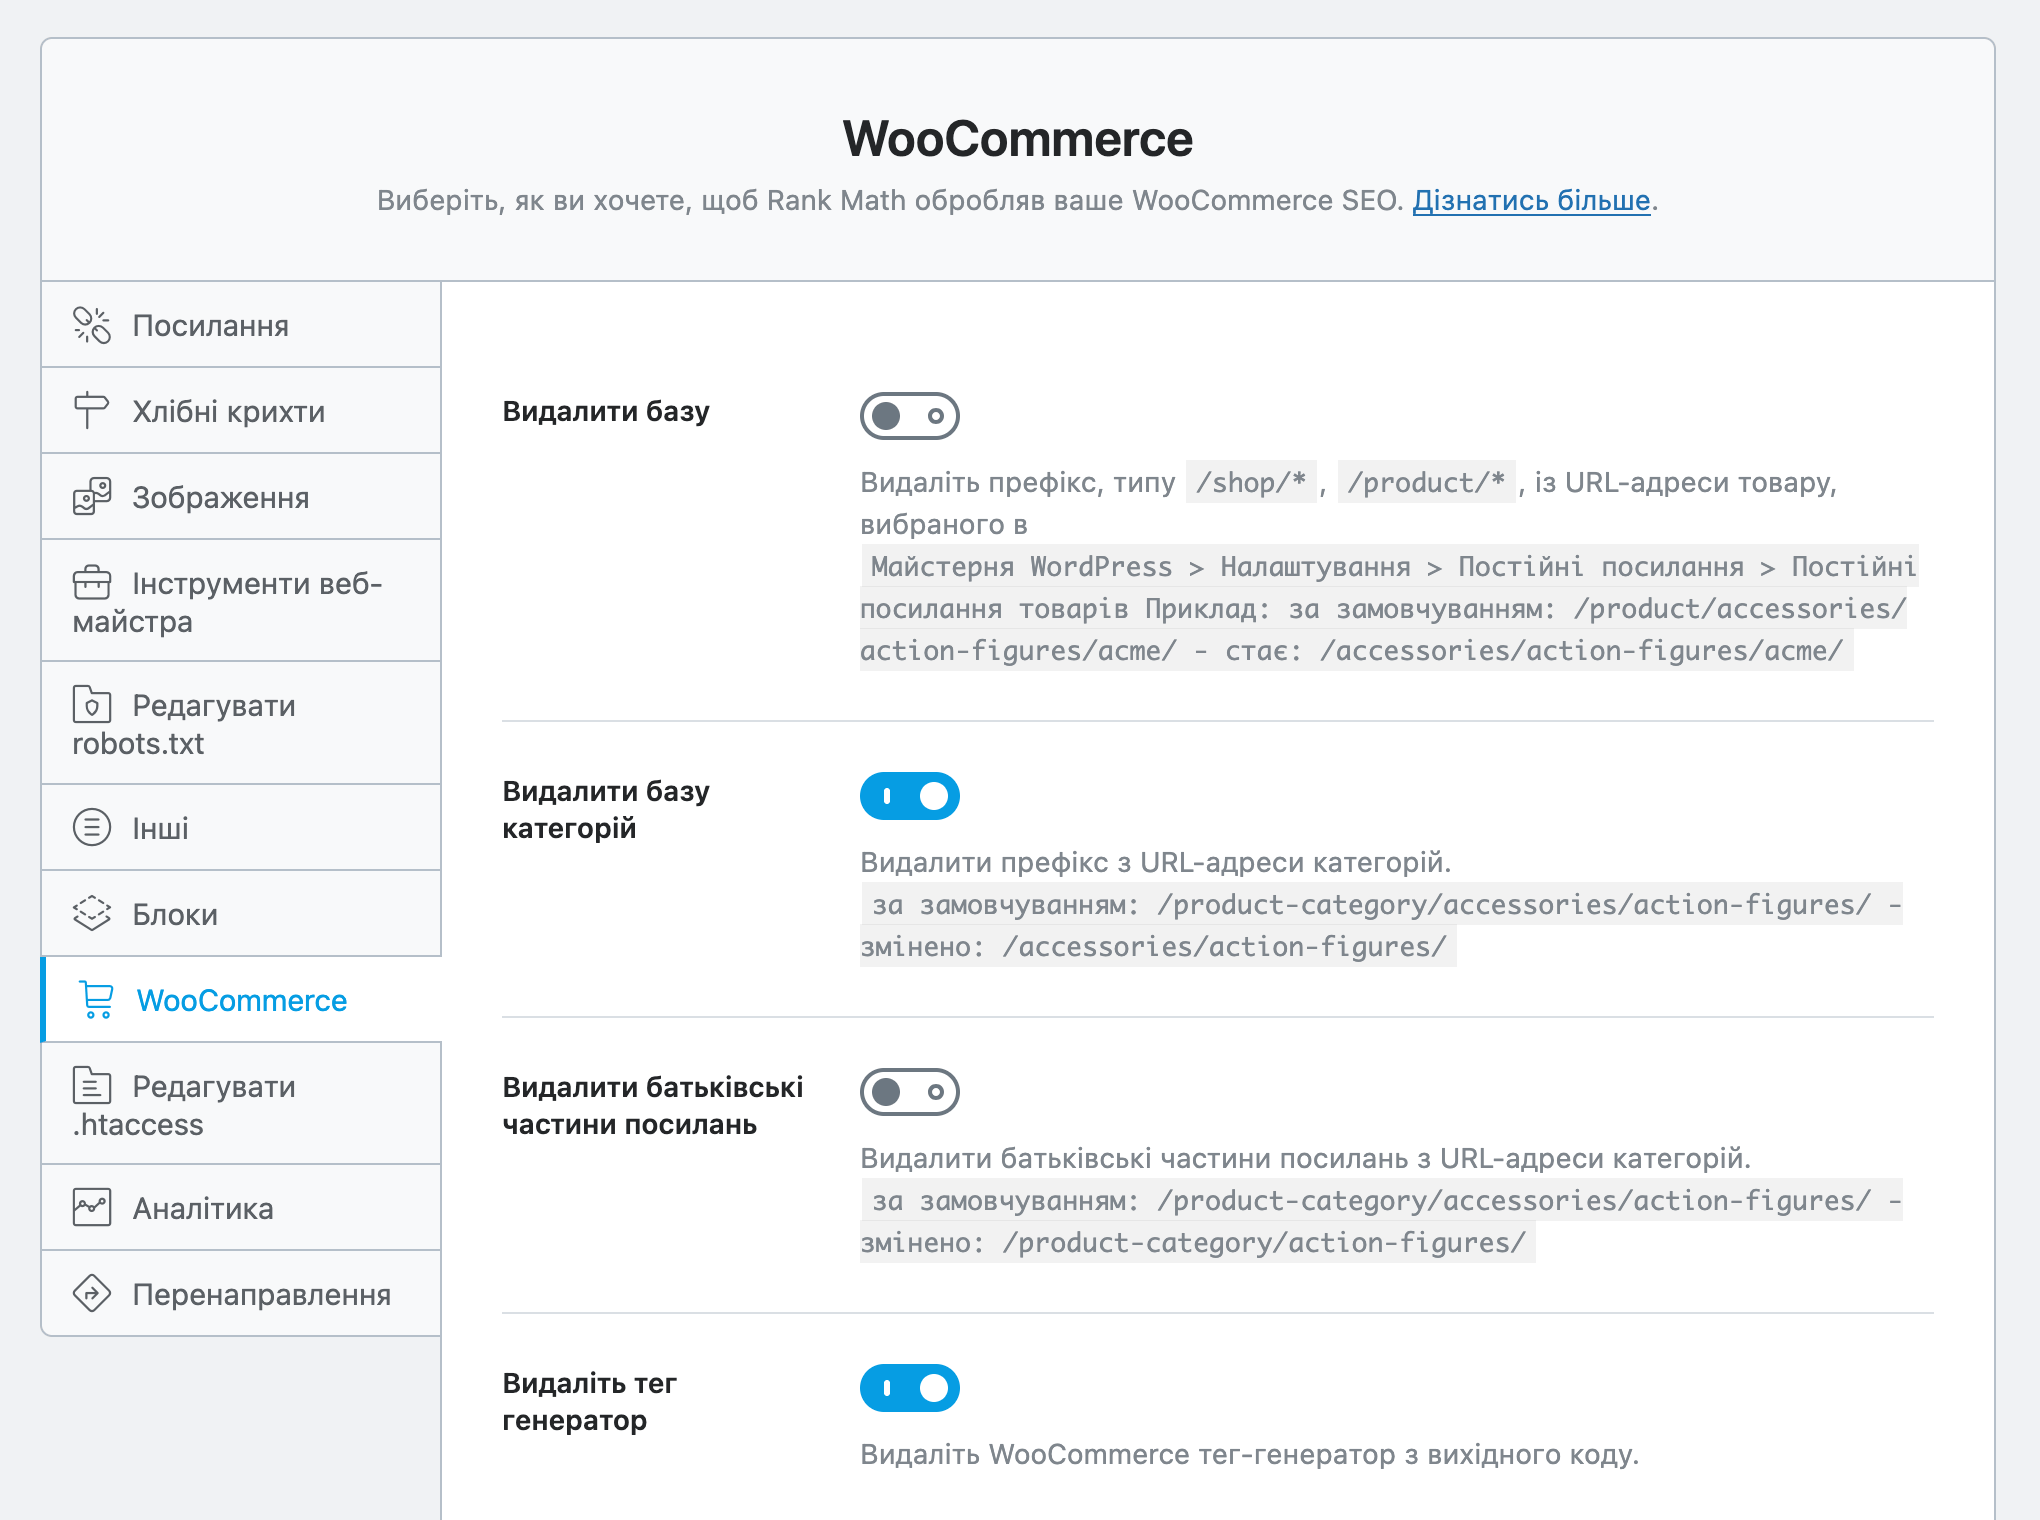Viewport: 2040px width, 1520px height.
Task: Click the circled lines icon beside Інші
Action: 92,828
